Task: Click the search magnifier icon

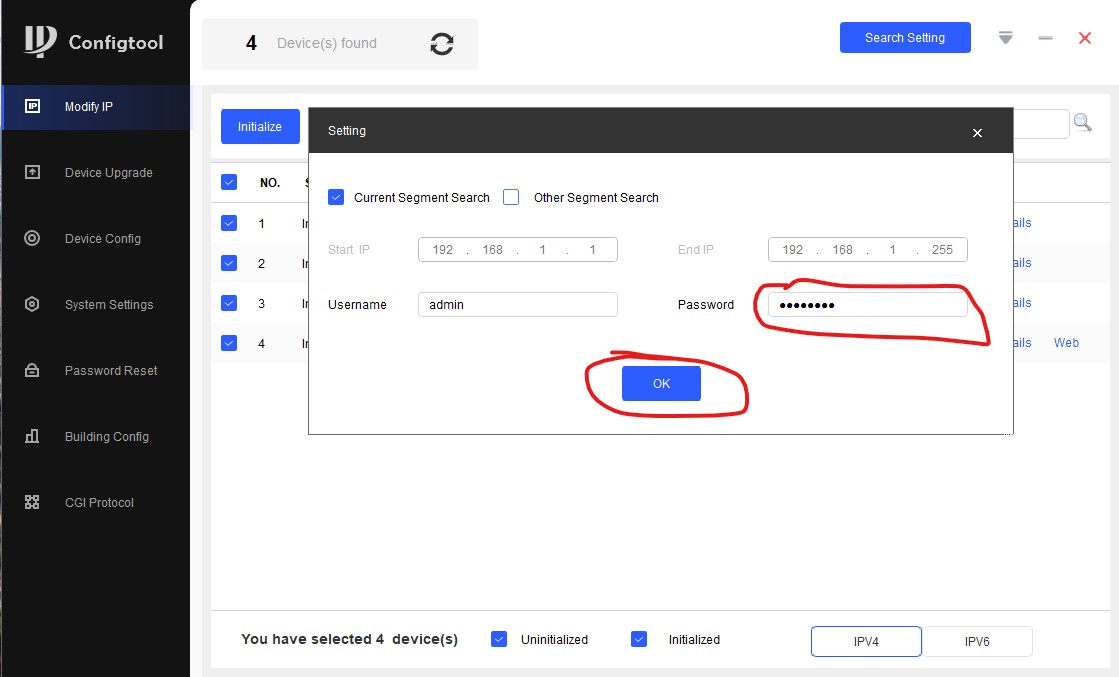Action: [x=1082, y=123]
